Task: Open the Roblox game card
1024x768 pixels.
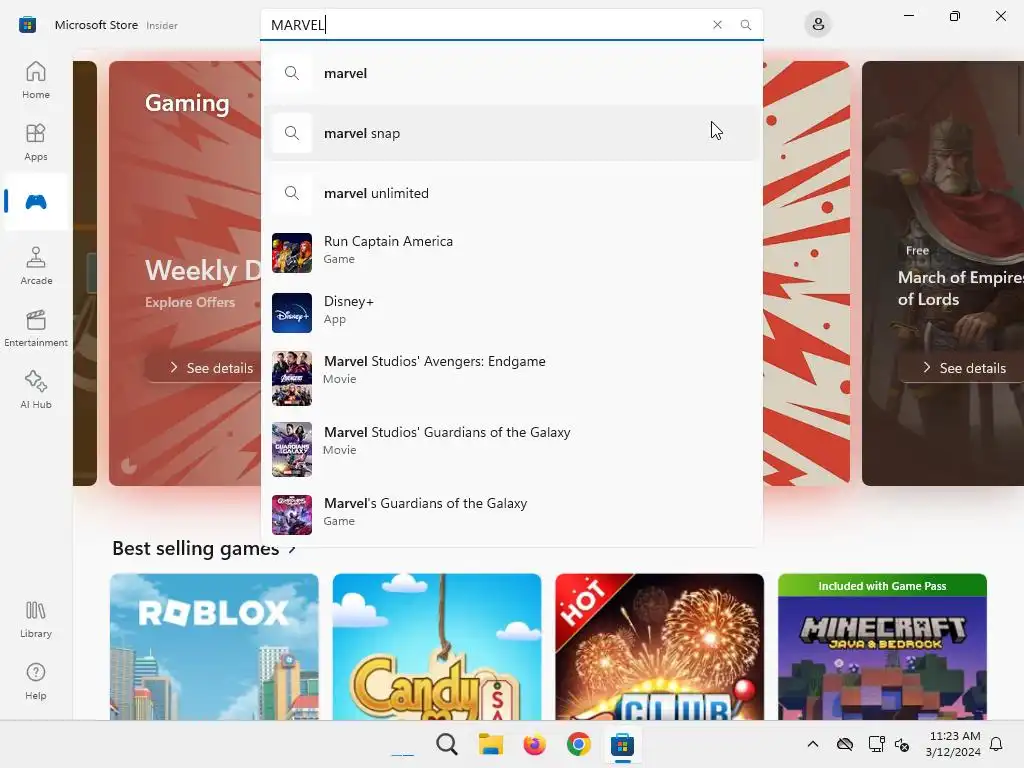Action: pyautogui.click(x=214, y=647)
